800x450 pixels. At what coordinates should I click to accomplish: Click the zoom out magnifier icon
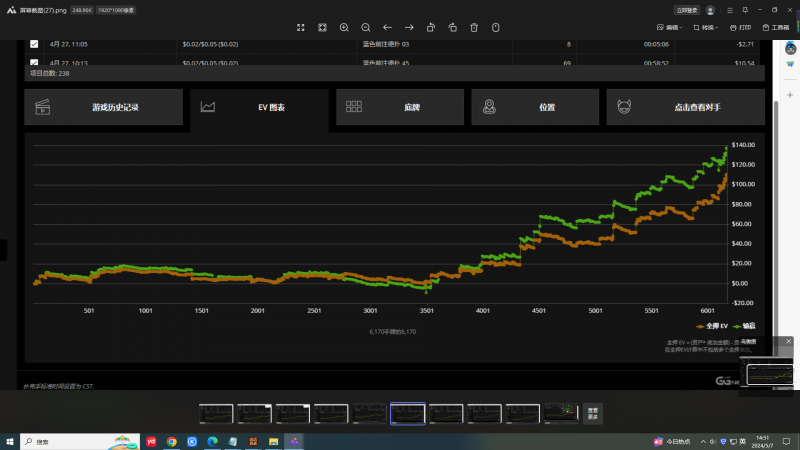(365, 27)
